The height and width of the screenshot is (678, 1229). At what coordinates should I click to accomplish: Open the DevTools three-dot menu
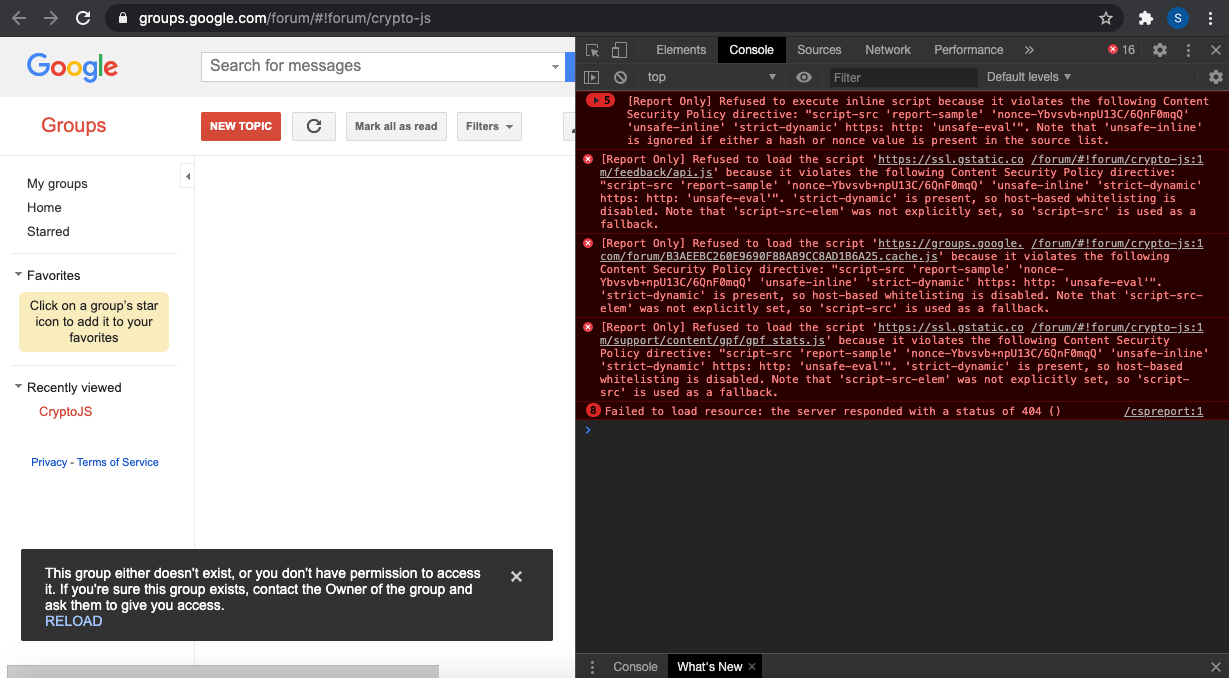click(1188, 50)
